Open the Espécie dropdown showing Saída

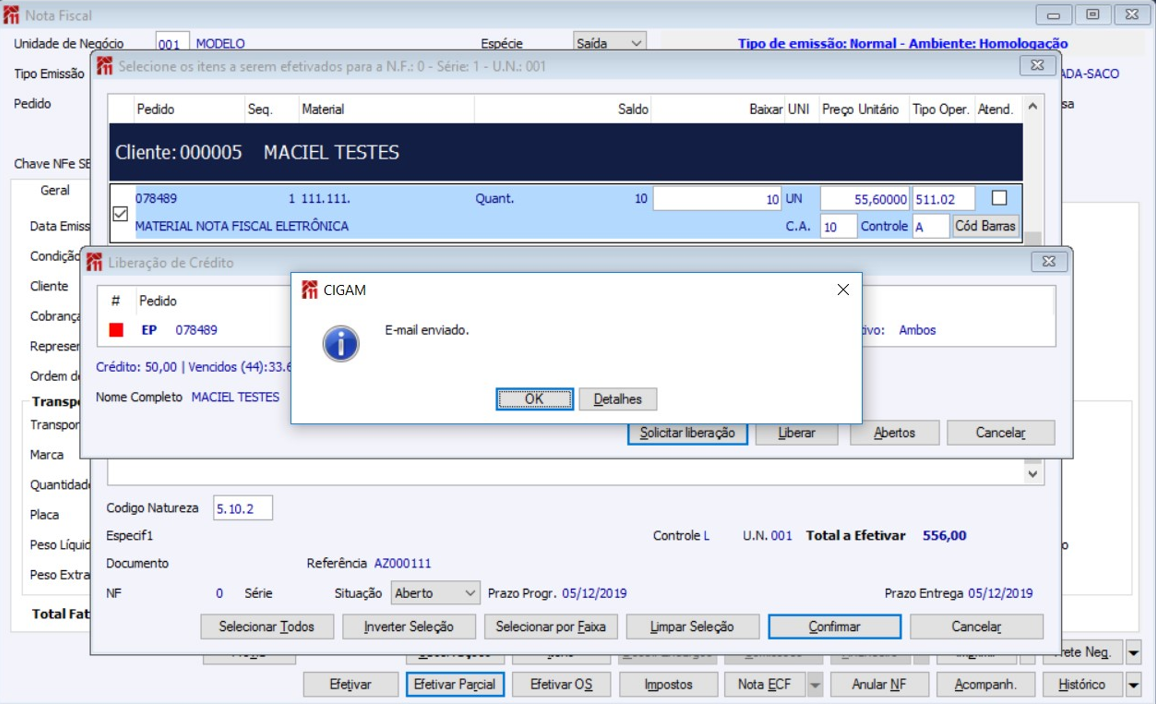pyautogui.click(x=609, y=43)
